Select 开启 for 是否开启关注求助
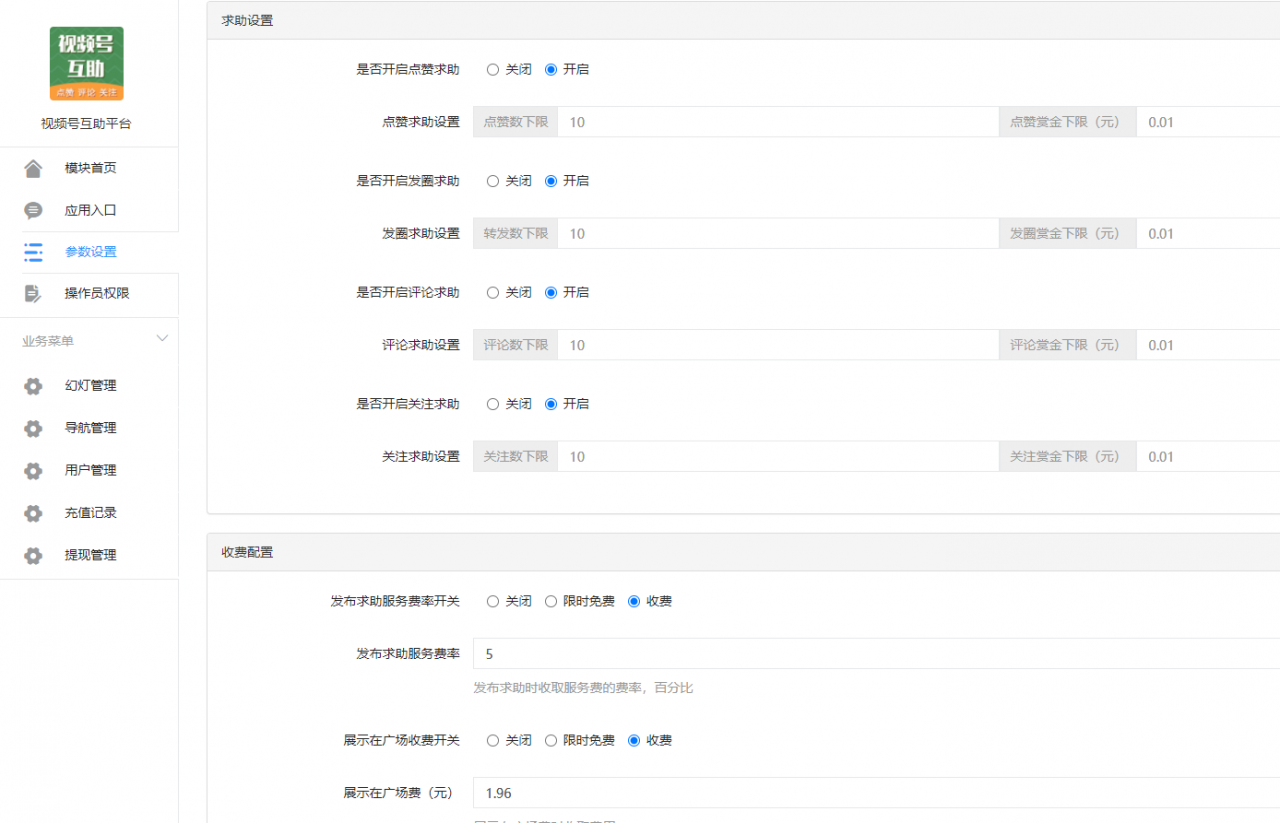Screen dimensions: 1280x823 (551, 404)
